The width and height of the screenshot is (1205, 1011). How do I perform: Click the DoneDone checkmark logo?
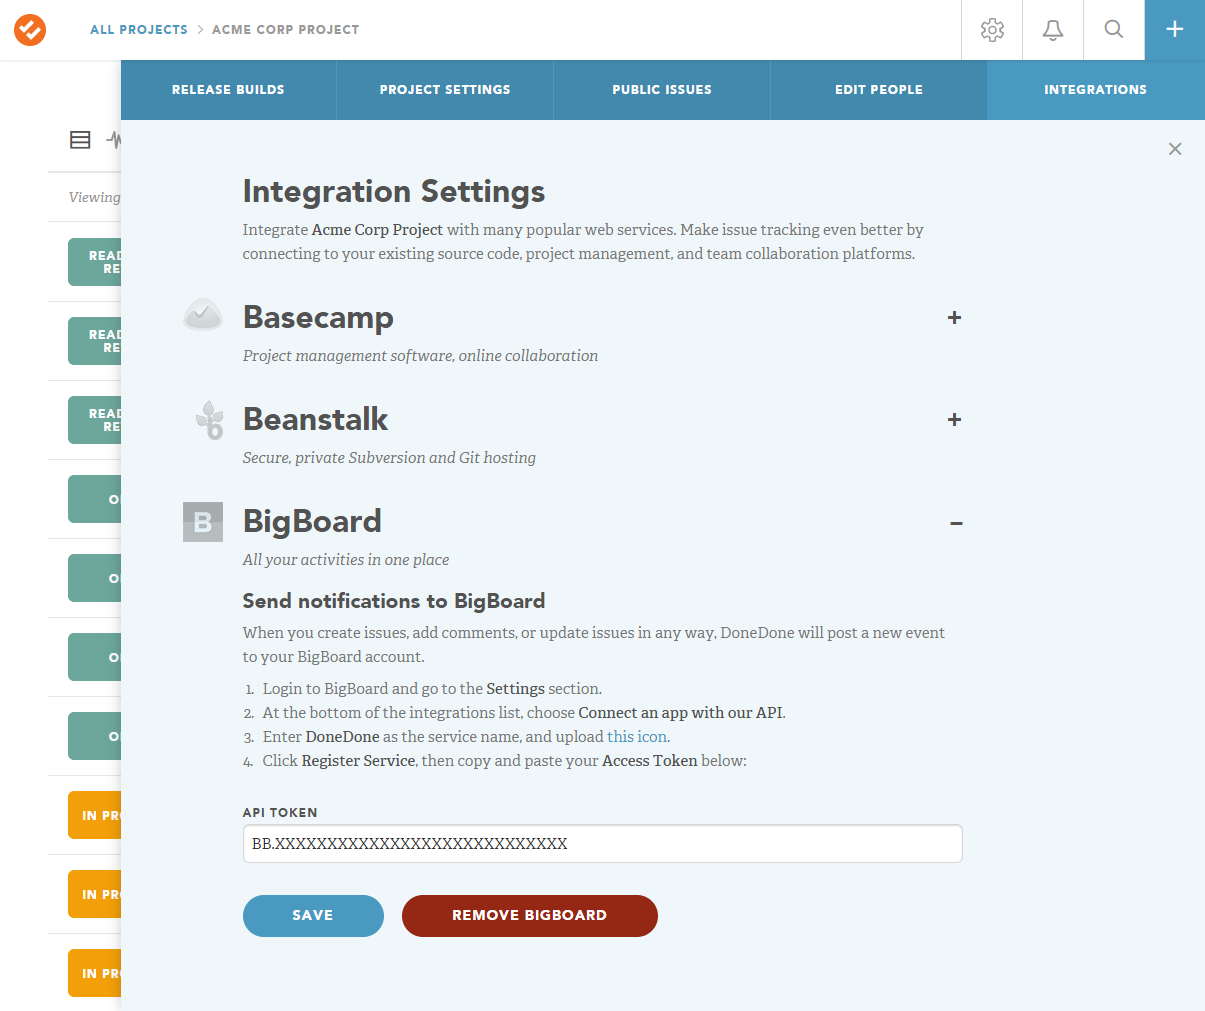tap(30, 30)
